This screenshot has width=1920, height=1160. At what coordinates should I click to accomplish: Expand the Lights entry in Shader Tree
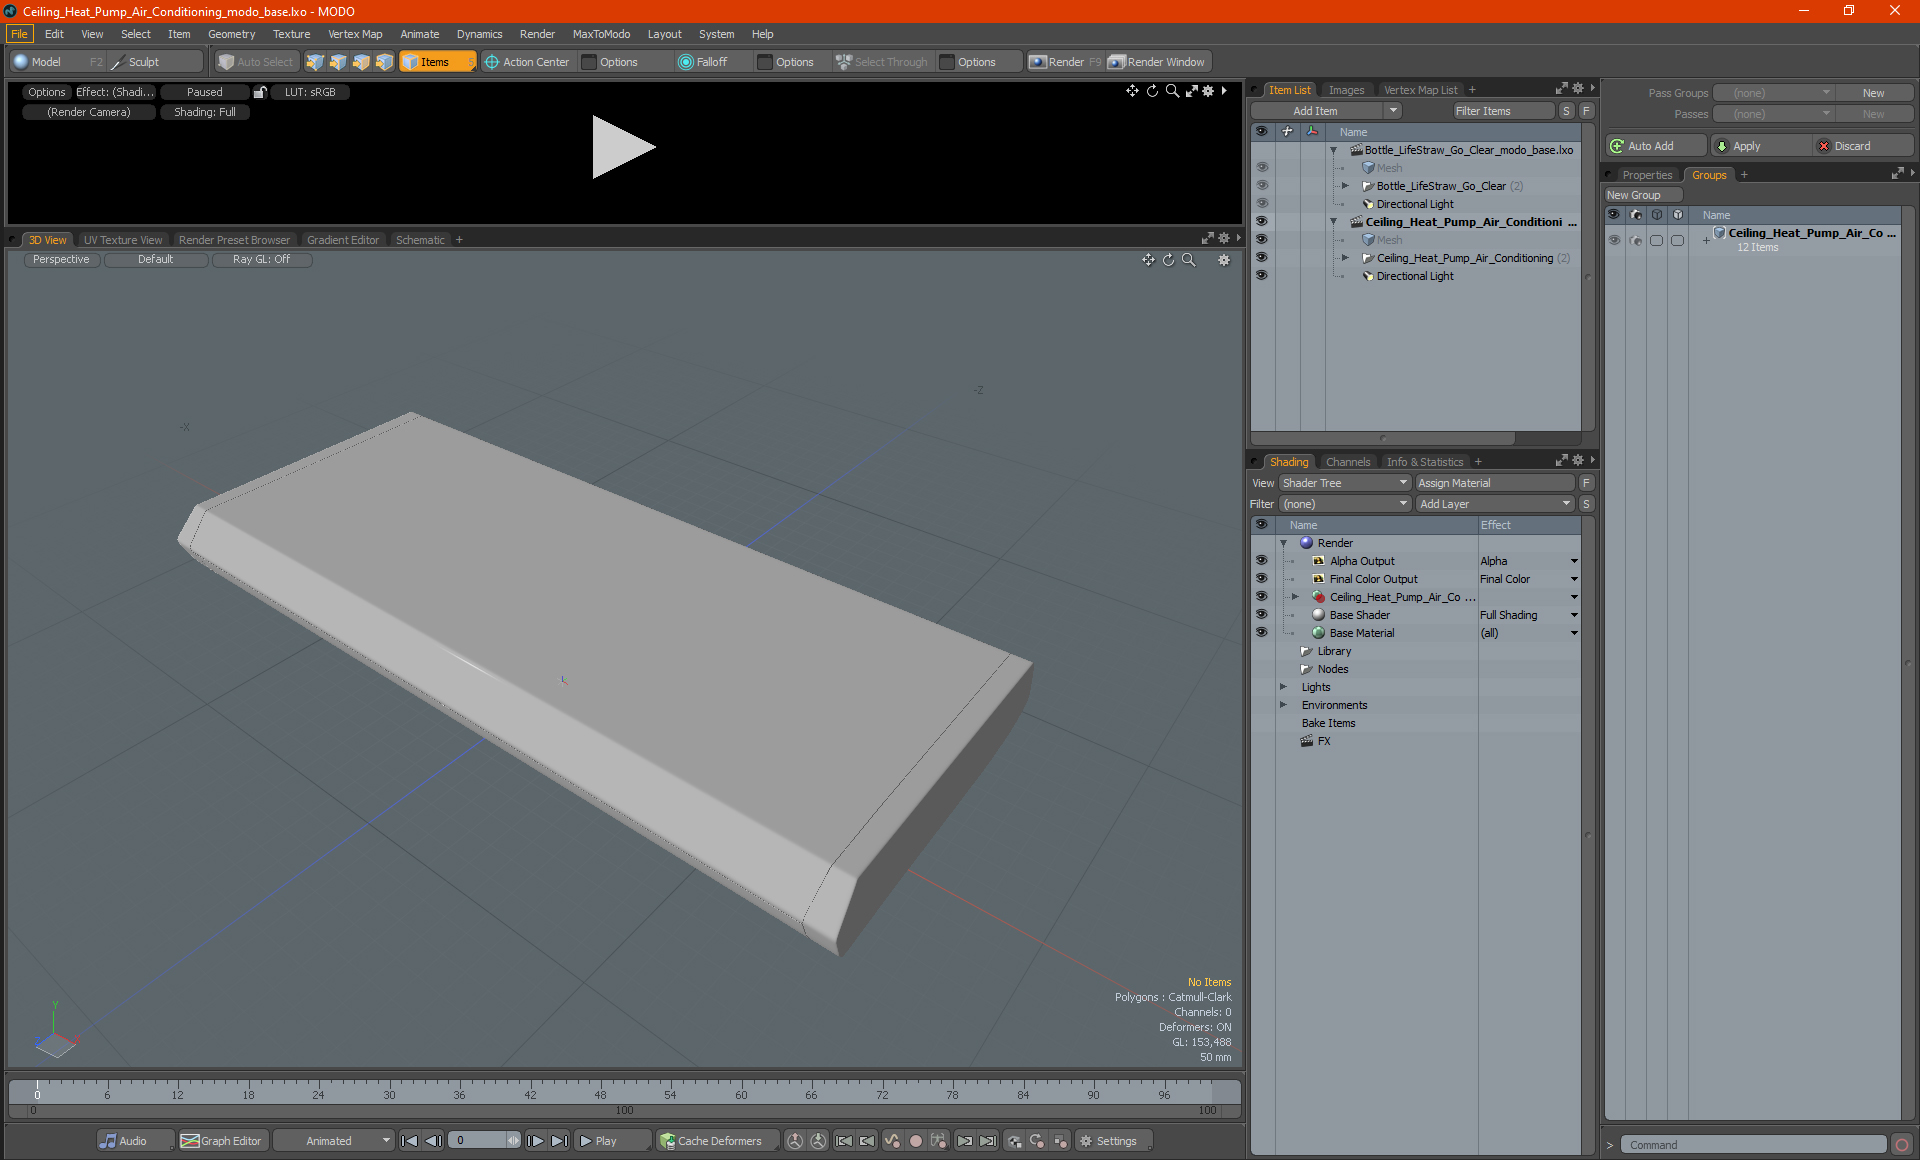1284,687
